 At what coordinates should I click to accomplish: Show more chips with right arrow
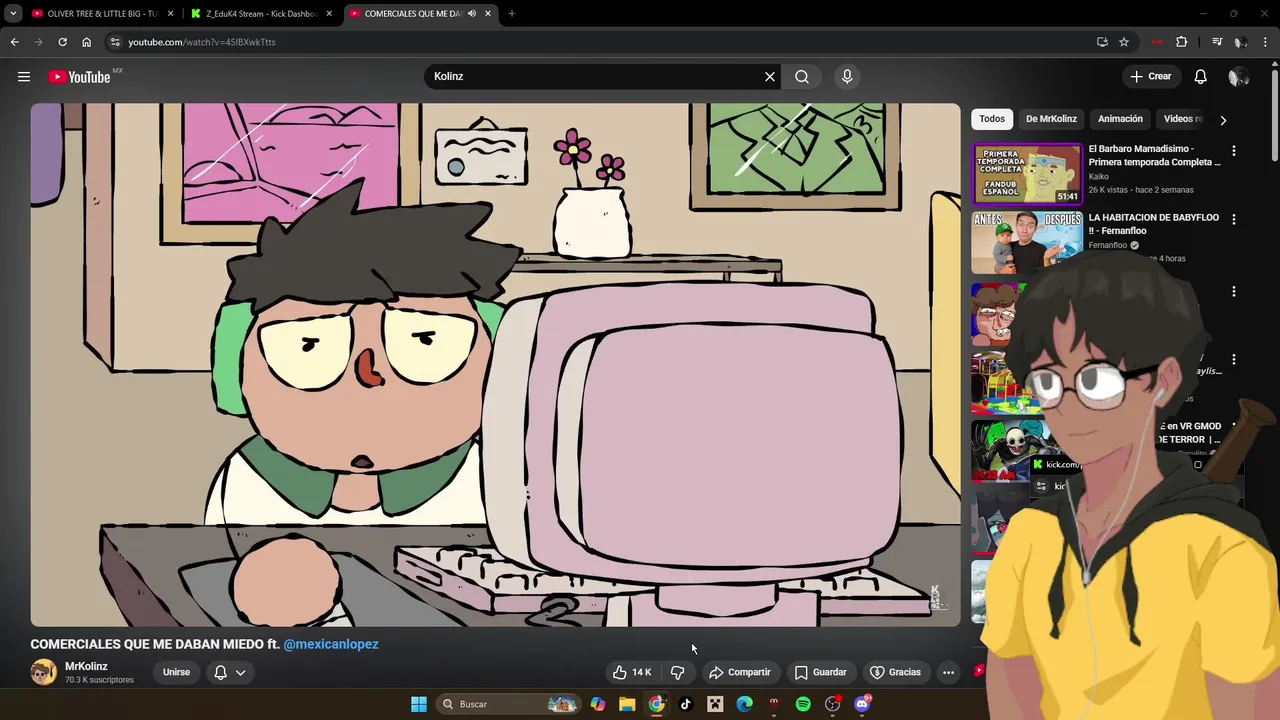[x=1222, y=120]
